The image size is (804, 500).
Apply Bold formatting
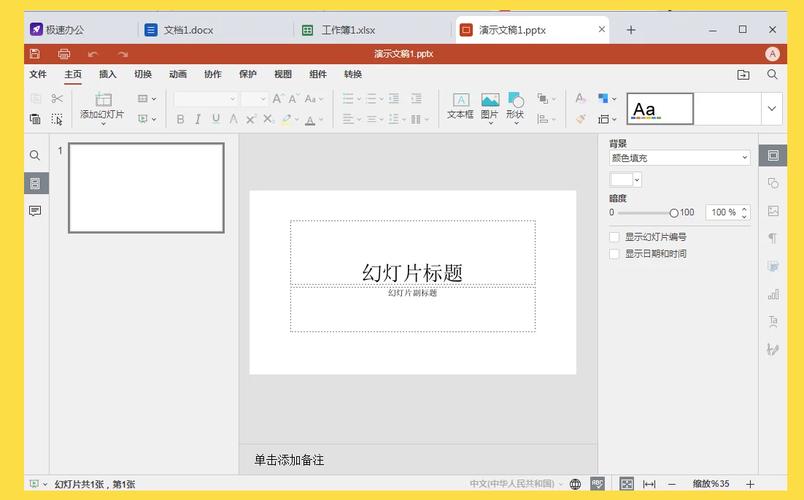point(180,119)
